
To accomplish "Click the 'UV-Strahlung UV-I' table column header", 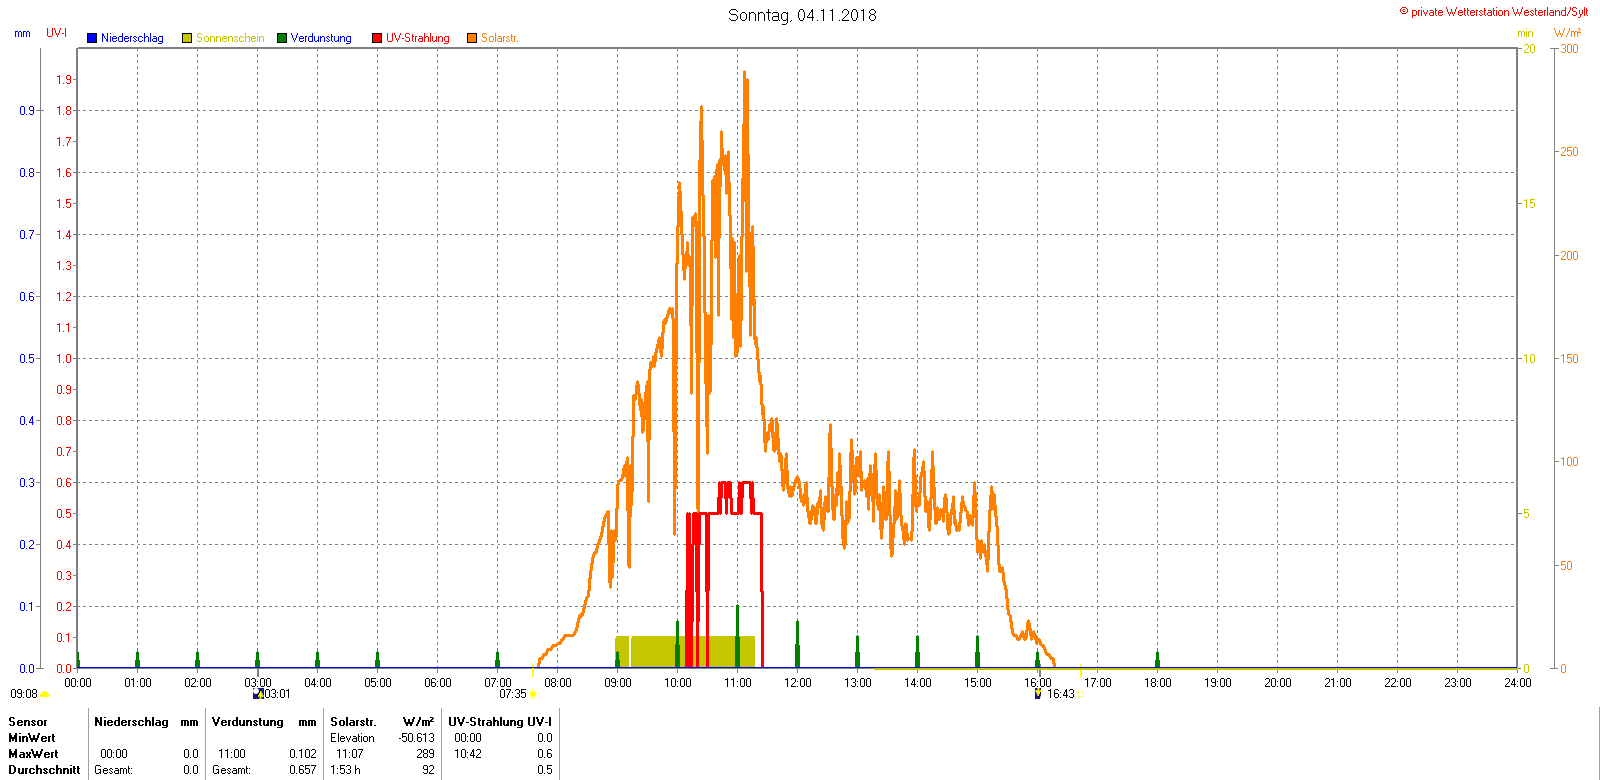I will click(500, 722).
